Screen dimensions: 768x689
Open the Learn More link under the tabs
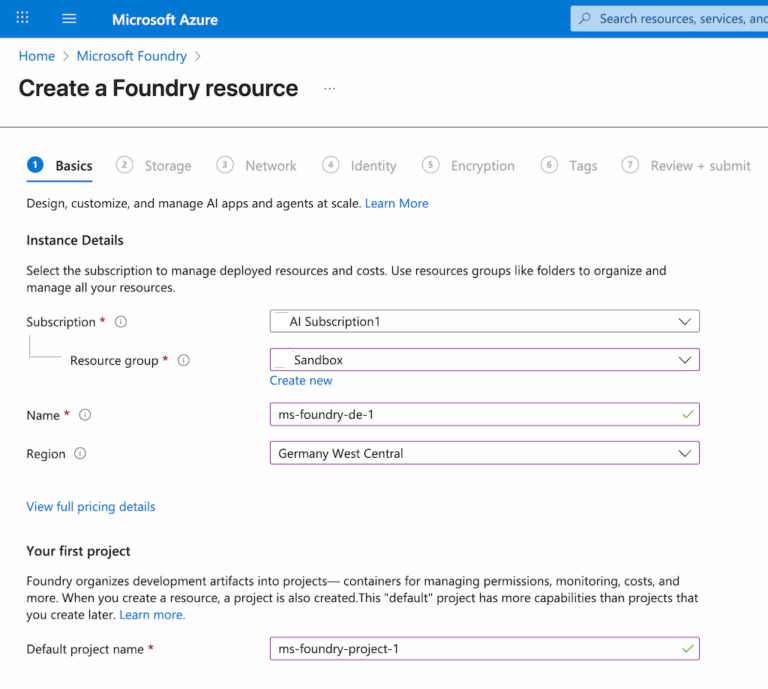click(x=397, y=203)
